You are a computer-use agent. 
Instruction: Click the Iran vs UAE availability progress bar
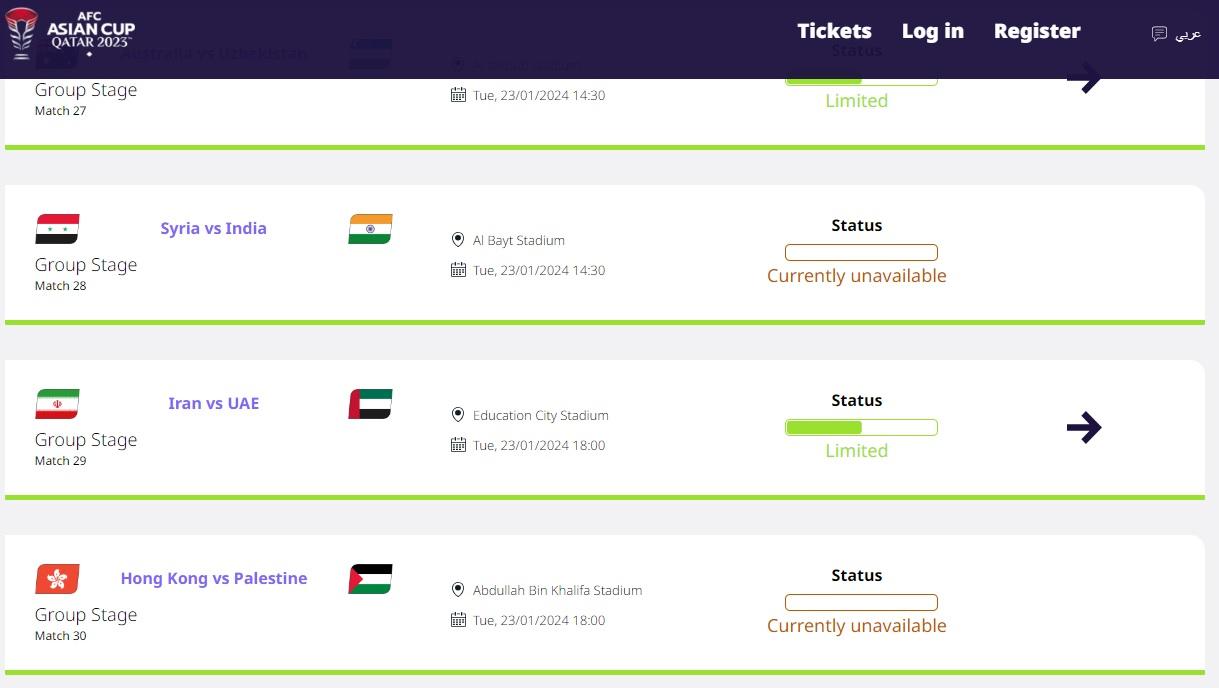coord(861,428)
